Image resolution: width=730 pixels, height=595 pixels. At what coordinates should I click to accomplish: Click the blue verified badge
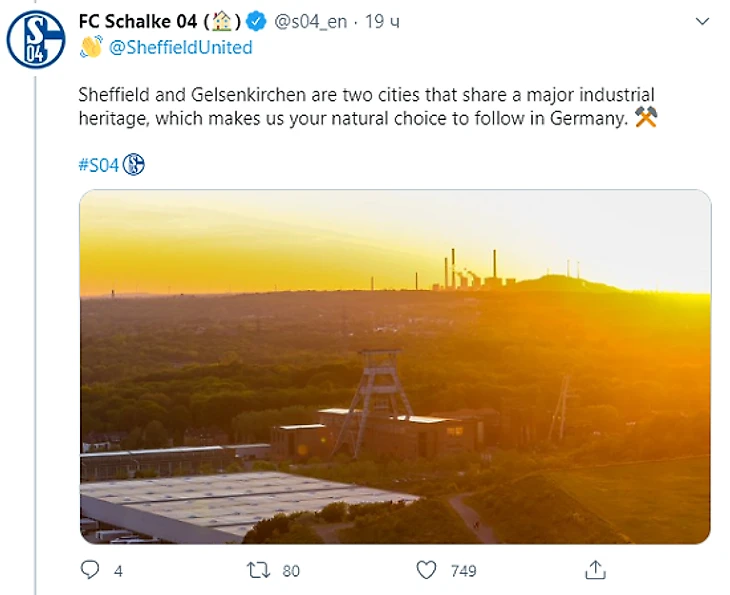tap(257, 21)
